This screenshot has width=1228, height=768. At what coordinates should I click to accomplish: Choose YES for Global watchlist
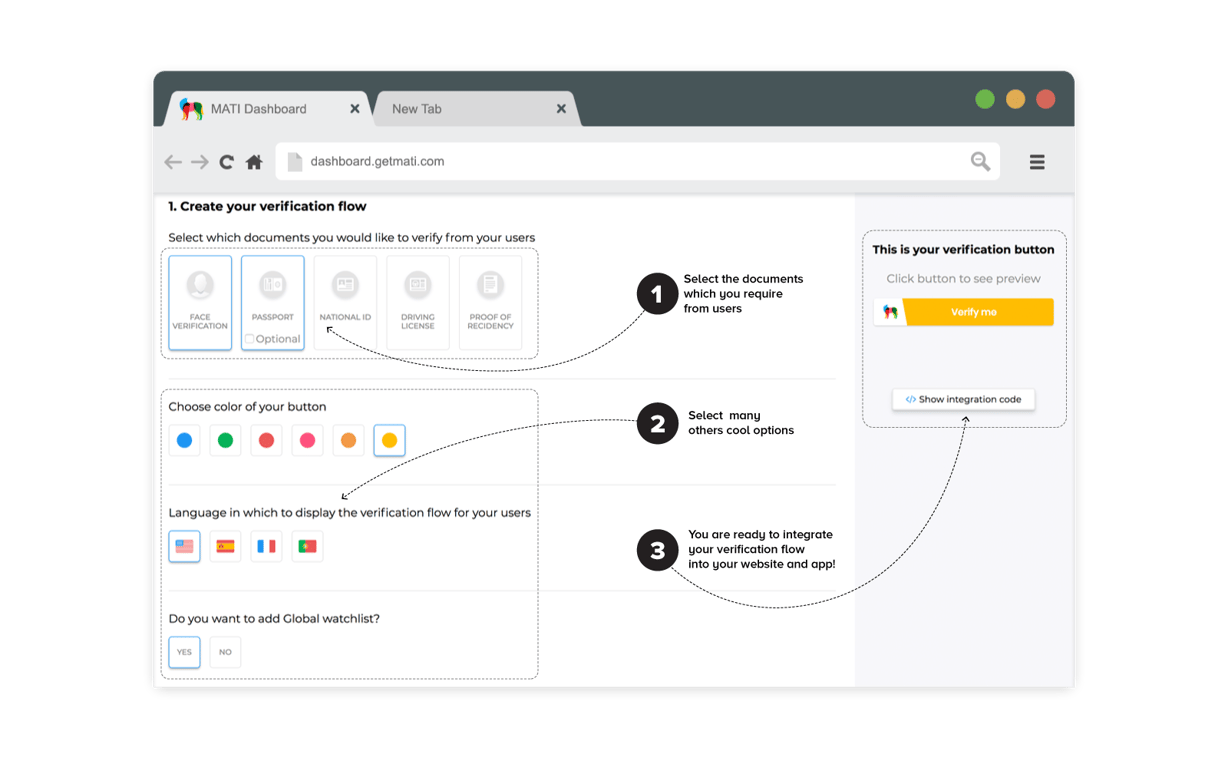tap(184, 652)
